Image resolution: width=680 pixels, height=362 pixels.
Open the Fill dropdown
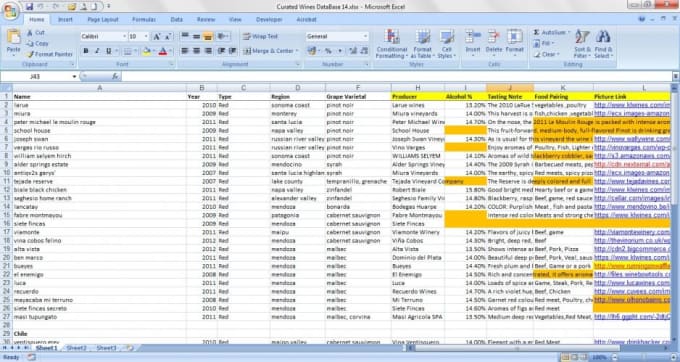pos(553,43)
